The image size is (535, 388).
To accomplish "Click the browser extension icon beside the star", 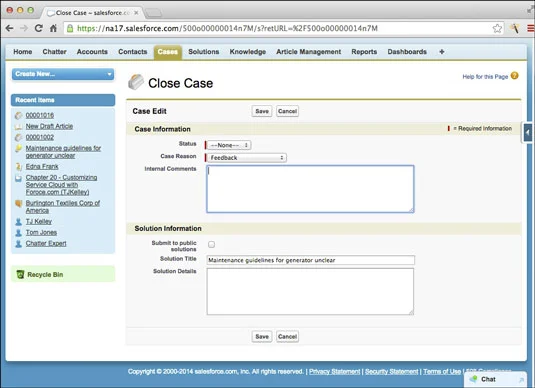I will (x=515, y=28).
